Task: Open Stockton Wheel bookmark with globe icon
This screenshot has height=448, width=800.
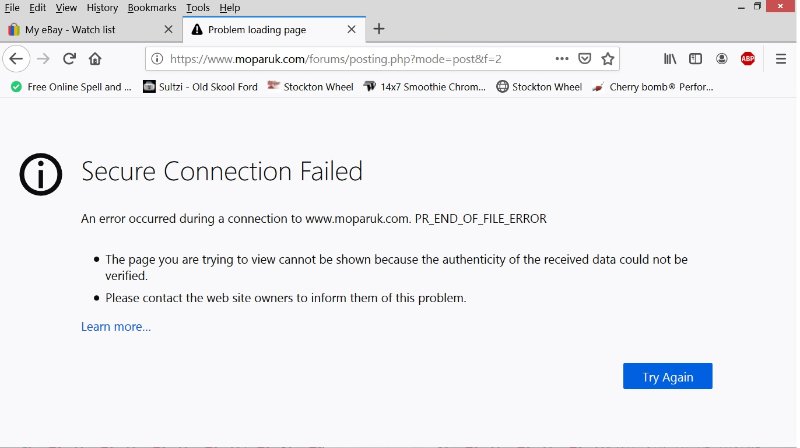Action: pyautogui.click(x=538, y=87)
